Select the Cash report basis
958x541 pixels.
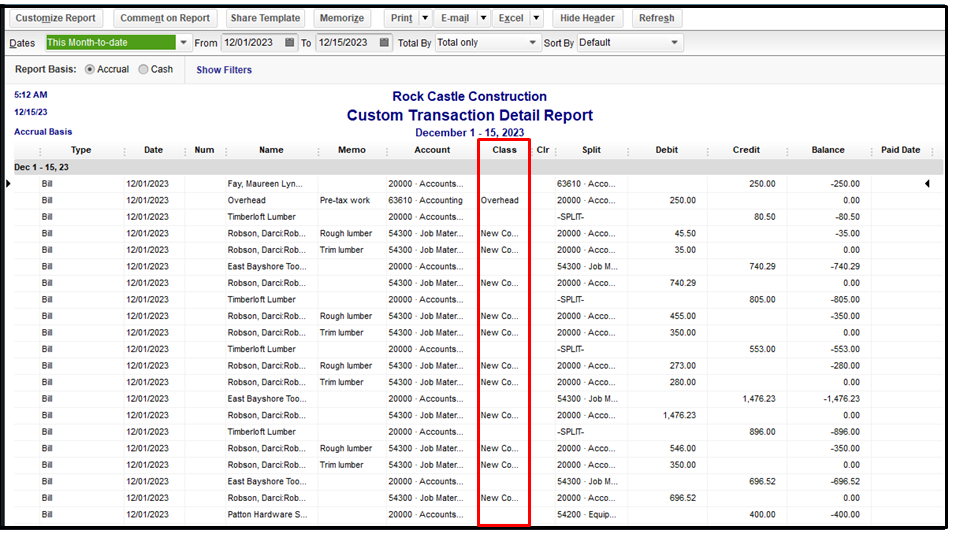click(143, 70)
